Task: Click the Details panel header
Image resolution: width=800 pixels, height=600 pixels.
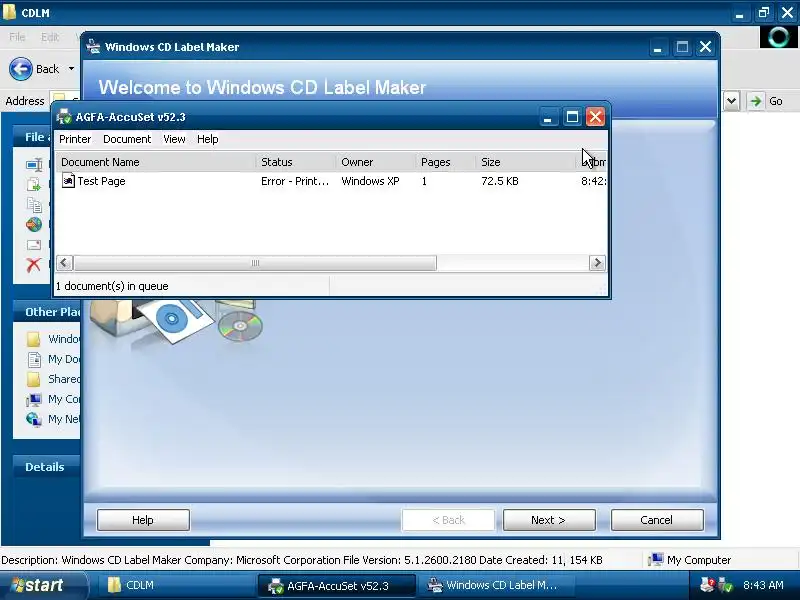Action: click(47, 467)
